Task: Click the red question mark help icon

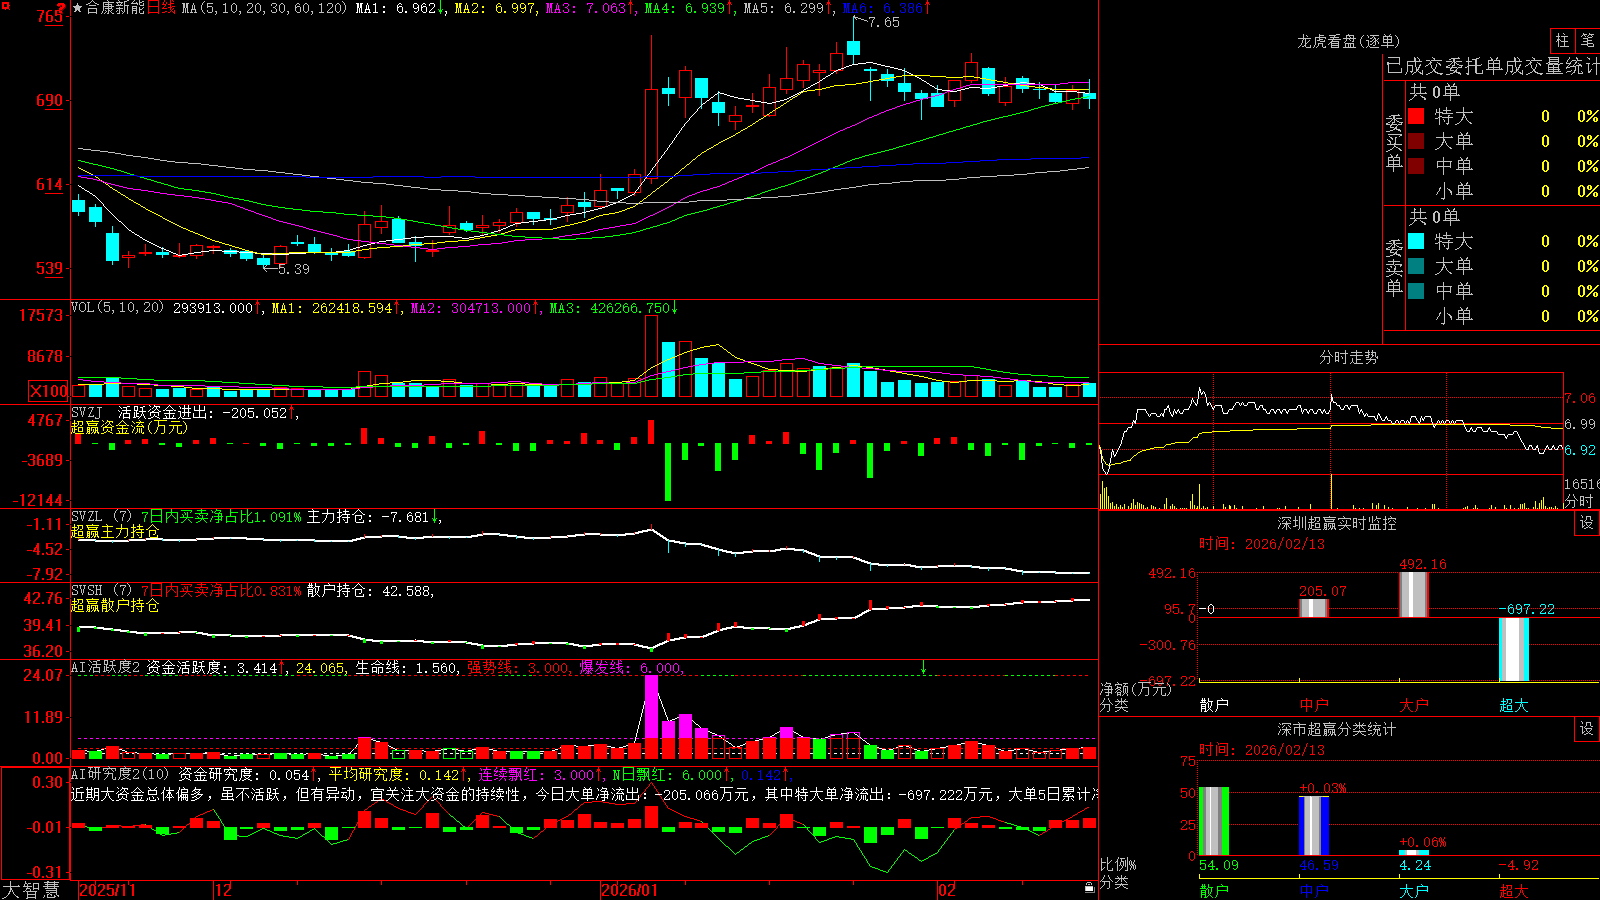Action: click(x=62, y=9)
